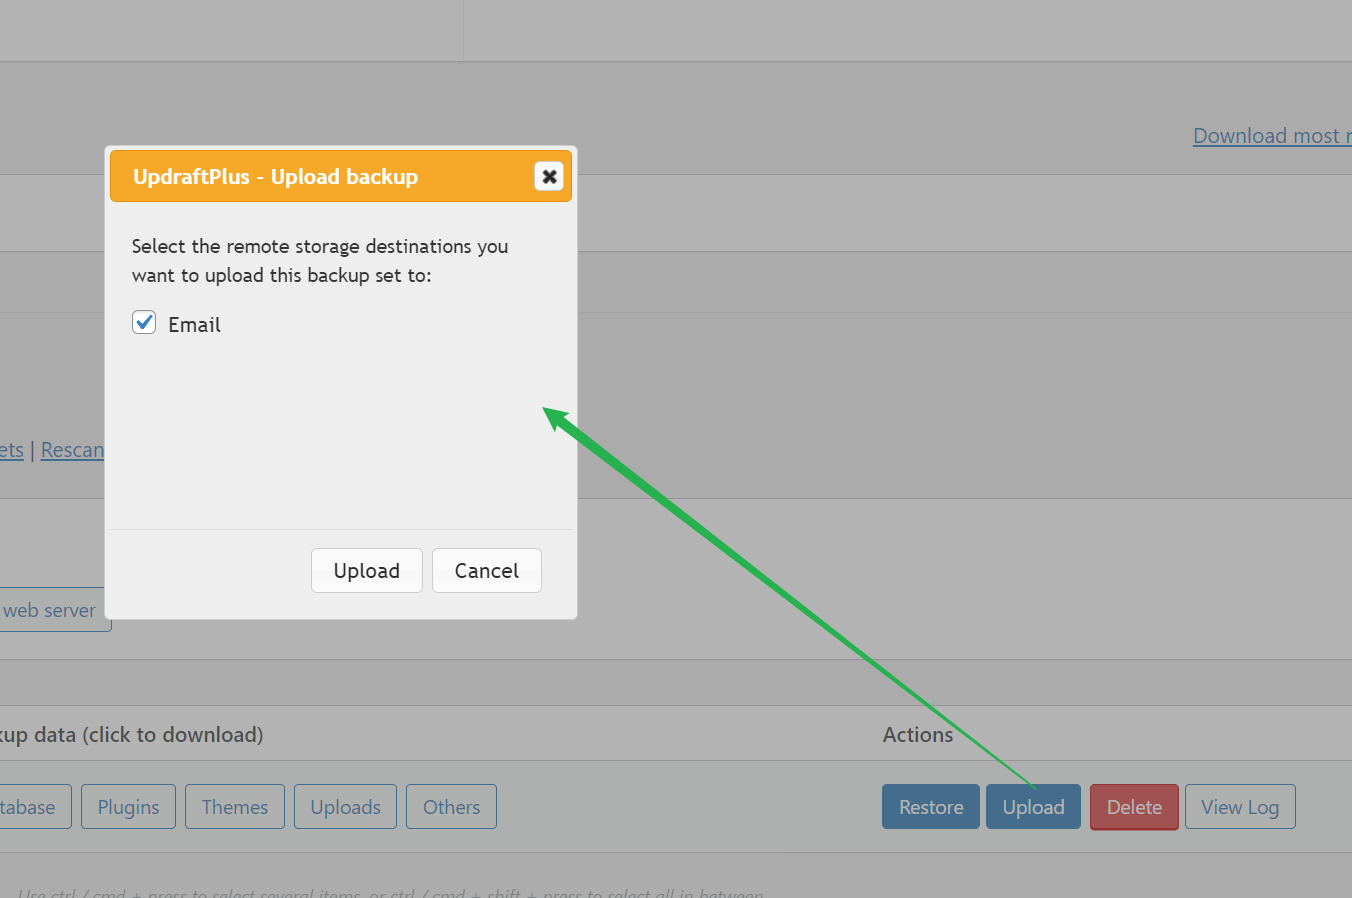Click the UpdraftPlus - Upload backup title

click(x=275, y=177)
